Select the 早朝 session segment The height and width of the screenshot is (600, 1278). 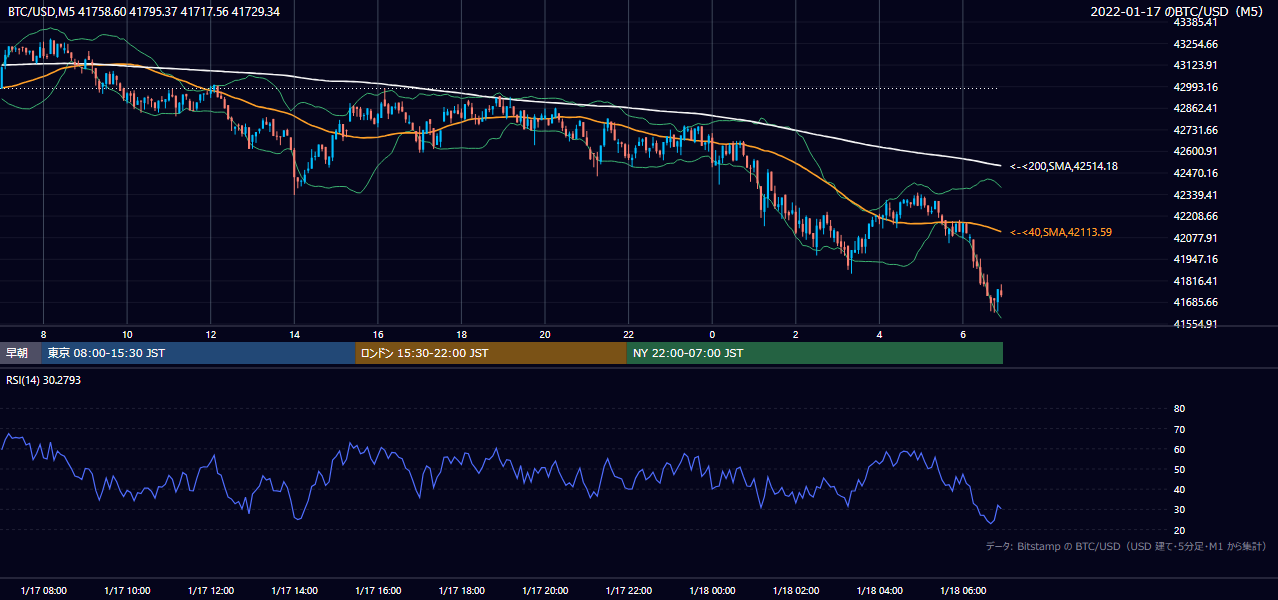(x=21, y=353)
